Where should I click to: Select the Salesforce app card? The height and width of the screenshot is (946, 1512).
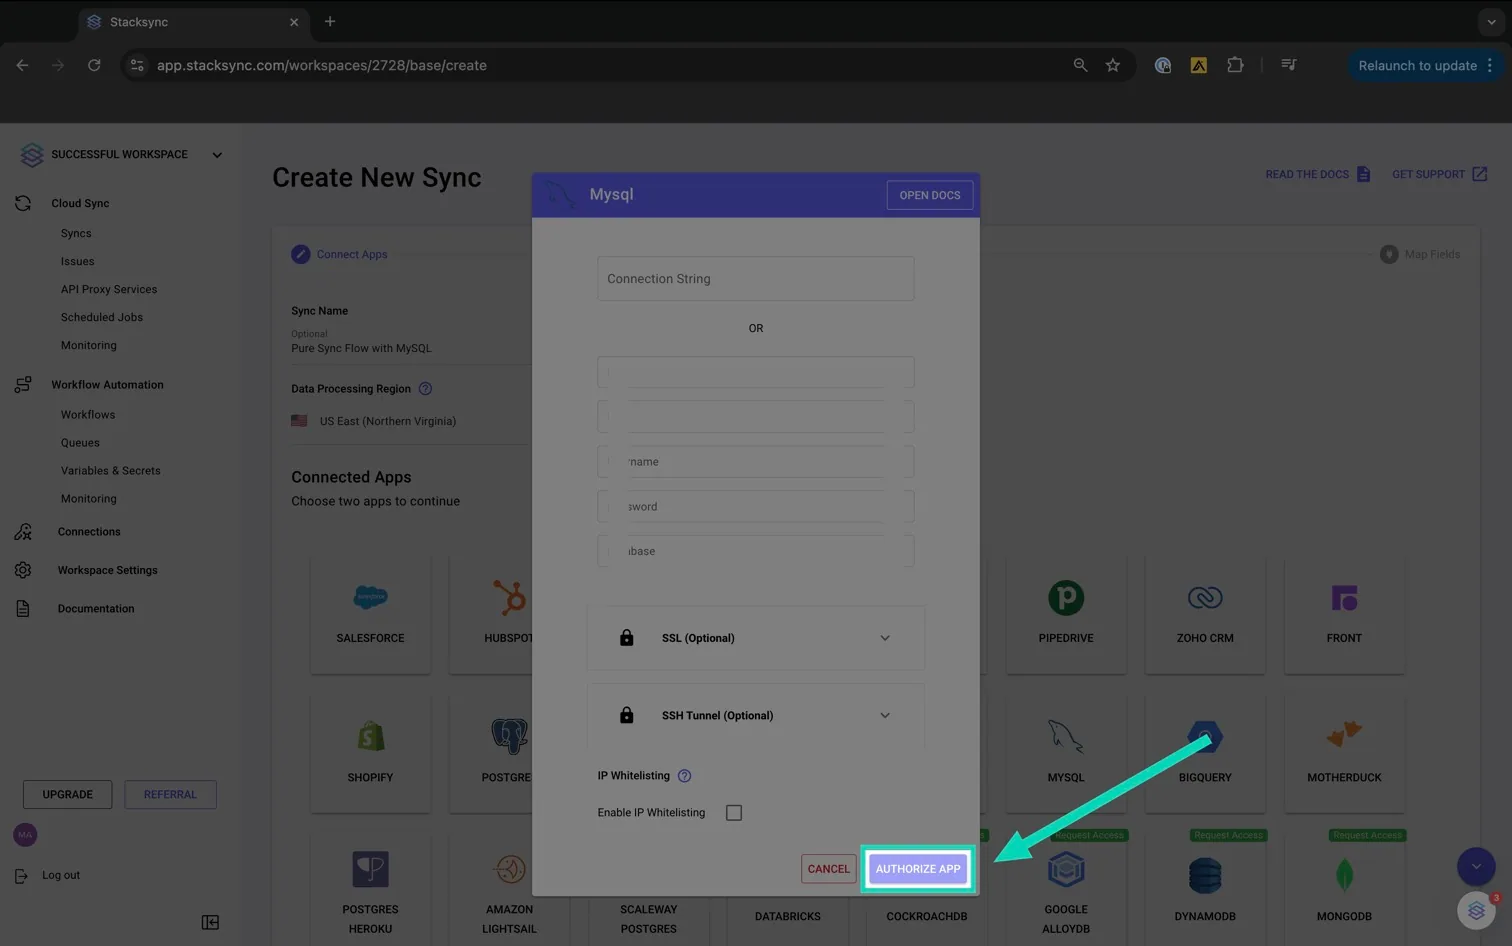tap(371, 614)
